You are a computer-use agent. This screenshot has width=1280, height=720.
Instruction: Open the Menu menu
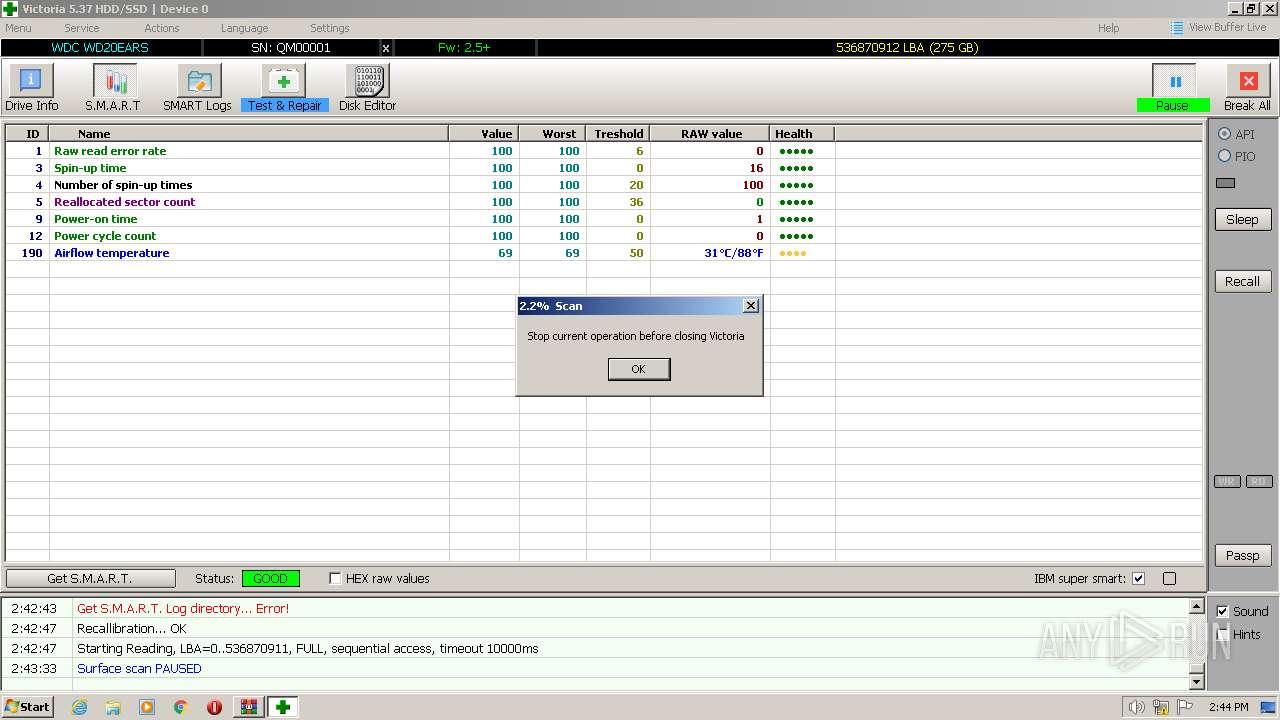coord(18,28)
